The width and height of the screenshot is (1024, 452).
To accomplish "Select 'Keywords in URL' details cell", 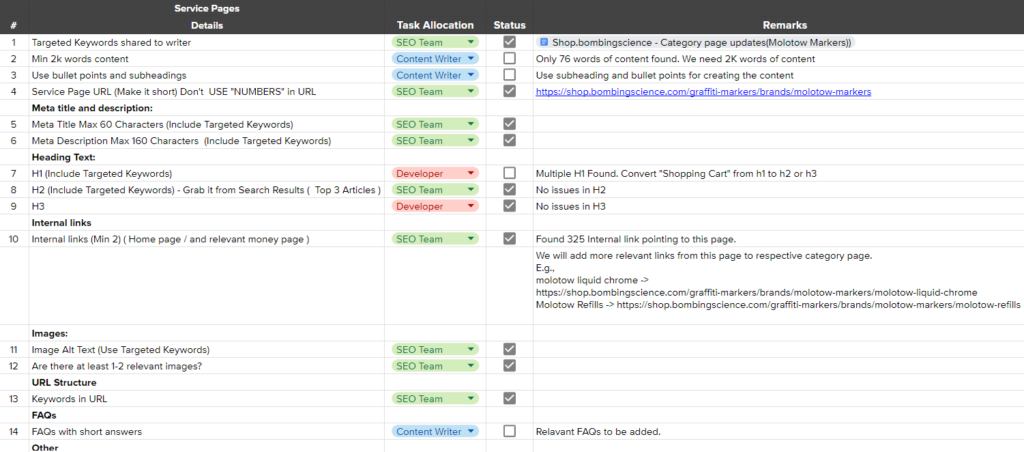I will coord(207,398).
